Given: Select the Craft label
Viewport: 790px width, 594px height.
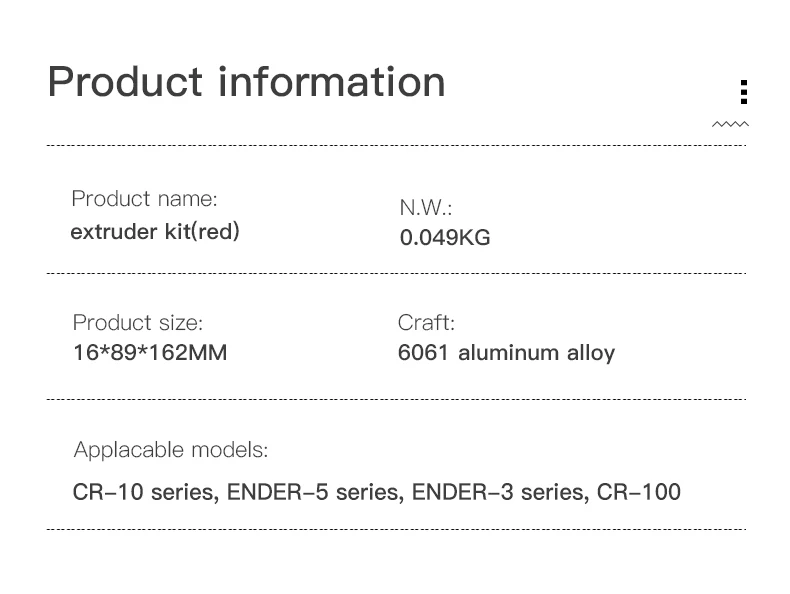Looking at the screenshot, I should click(426, 322).
